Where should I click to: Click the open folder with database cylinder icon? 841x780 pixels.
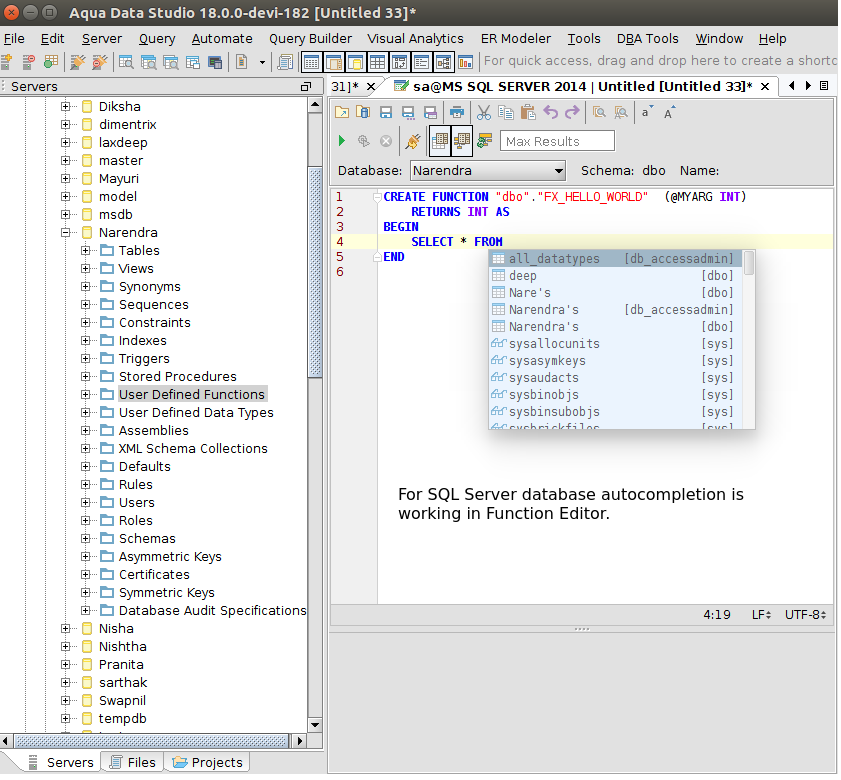click(x=363, y=112)
